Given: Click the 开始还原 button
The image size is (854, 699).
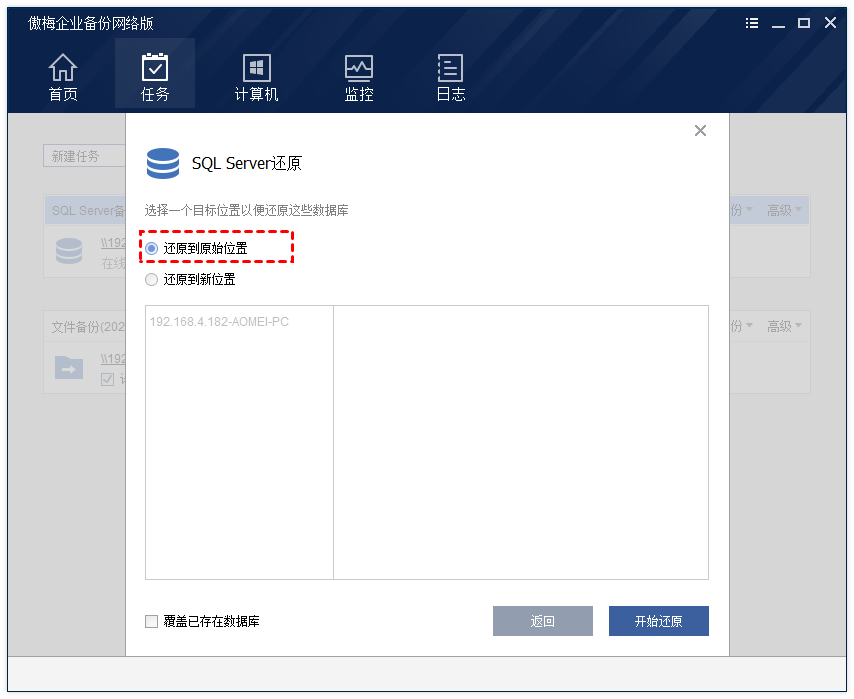Looking at the screenshot, I should click(x=658, y=621).
